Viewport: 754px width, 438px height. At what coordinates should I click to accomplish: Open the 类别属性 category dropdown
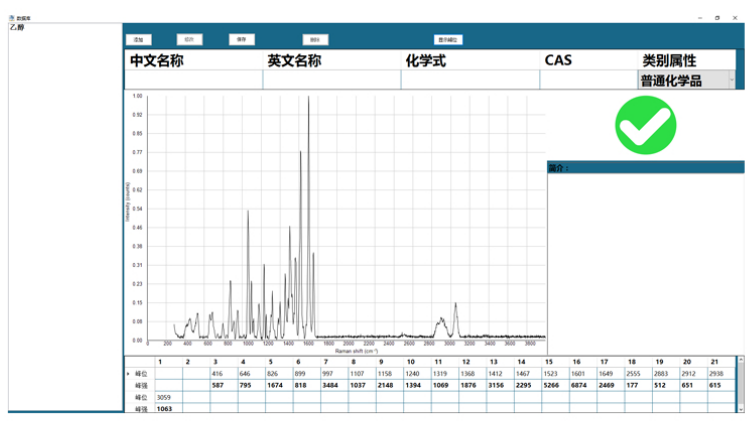tap(733, 80)
